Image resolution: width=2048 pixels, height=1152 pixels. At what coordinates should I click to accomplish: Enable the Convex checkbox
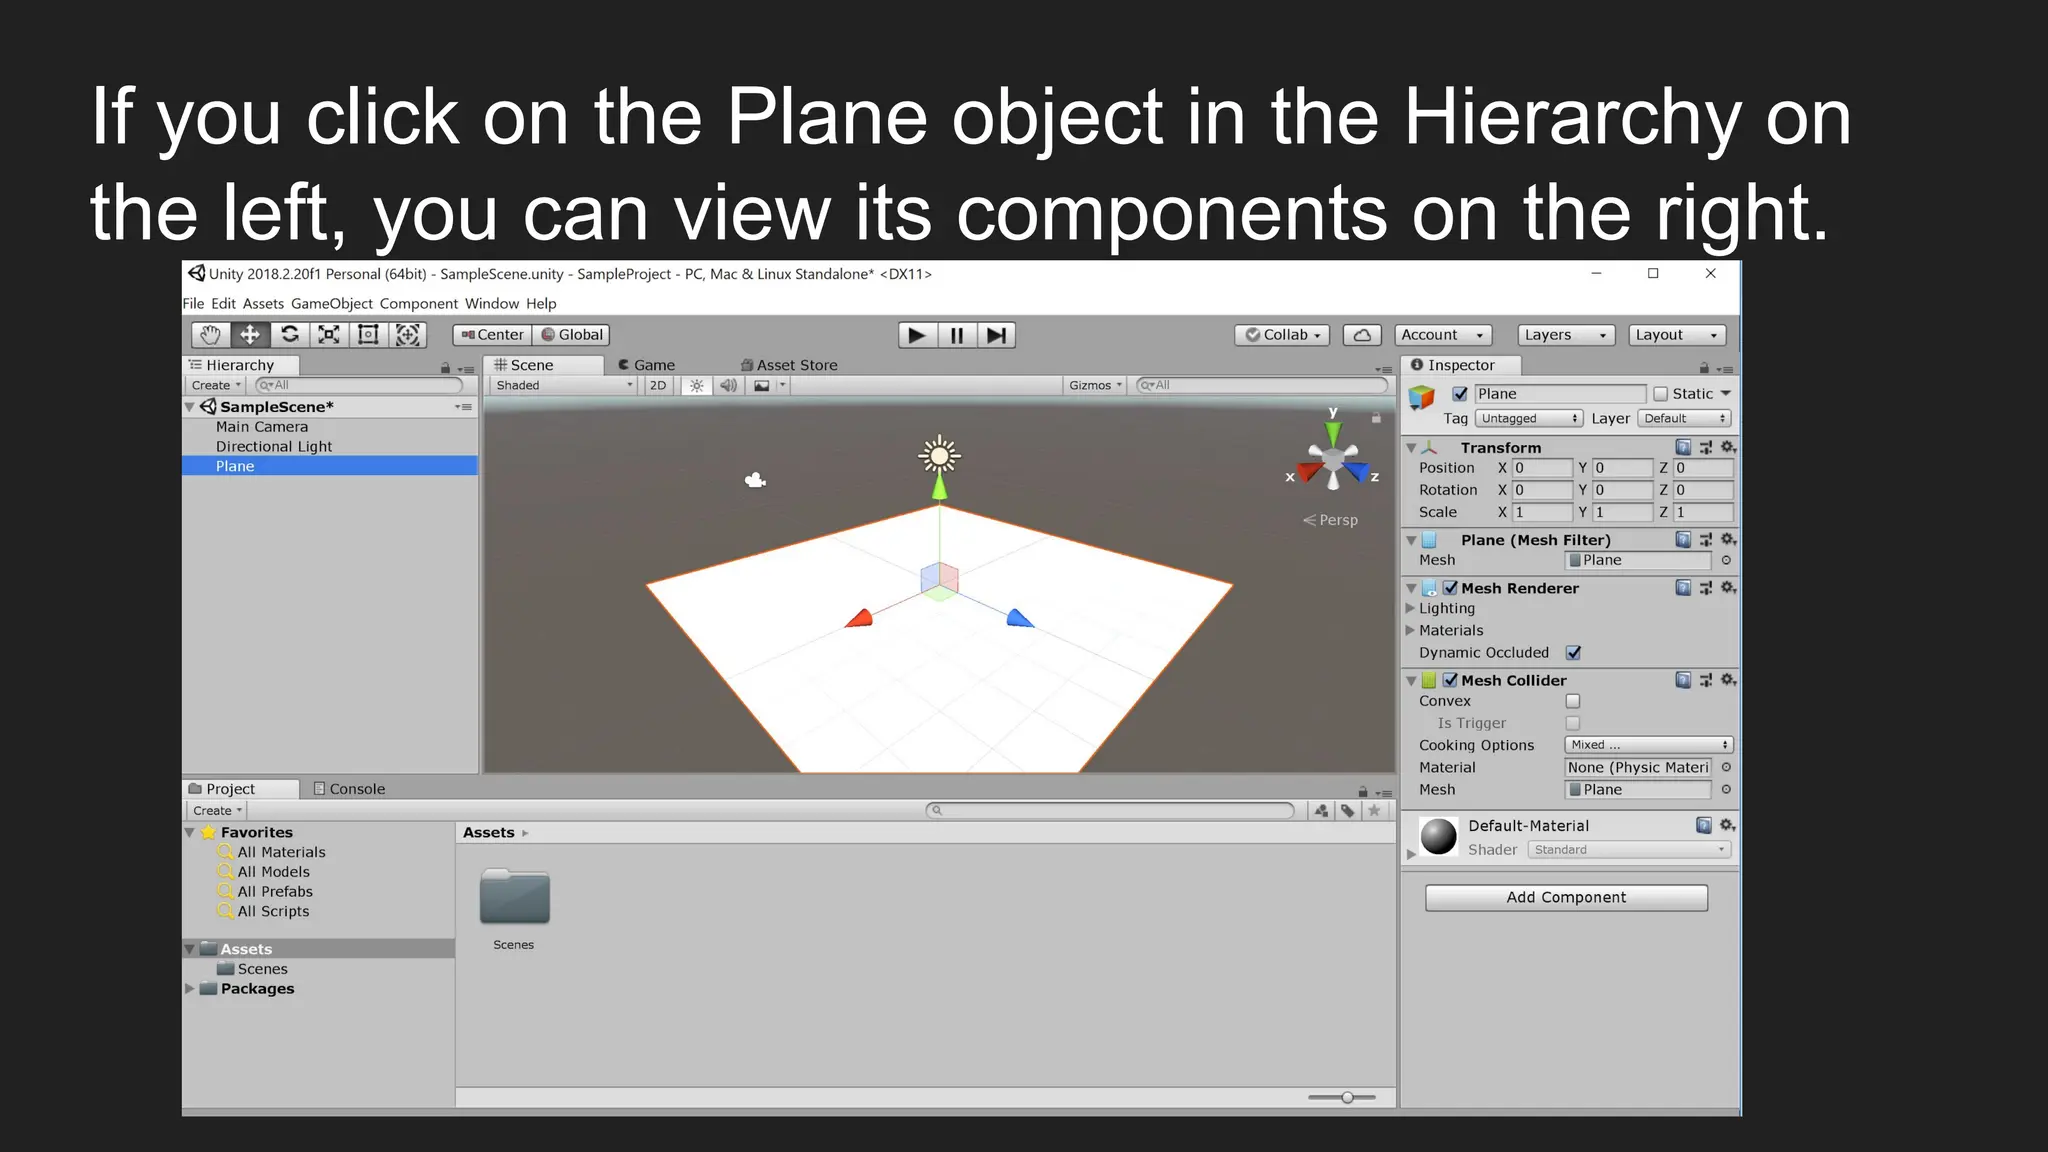(1573, 701)
